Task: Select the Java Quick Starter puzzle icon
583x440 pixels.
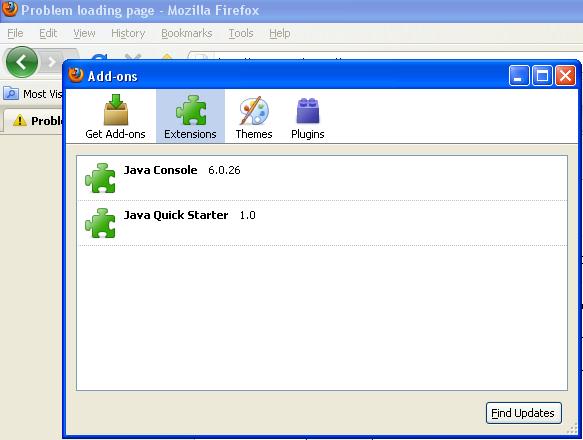Action: click(100, 223)
